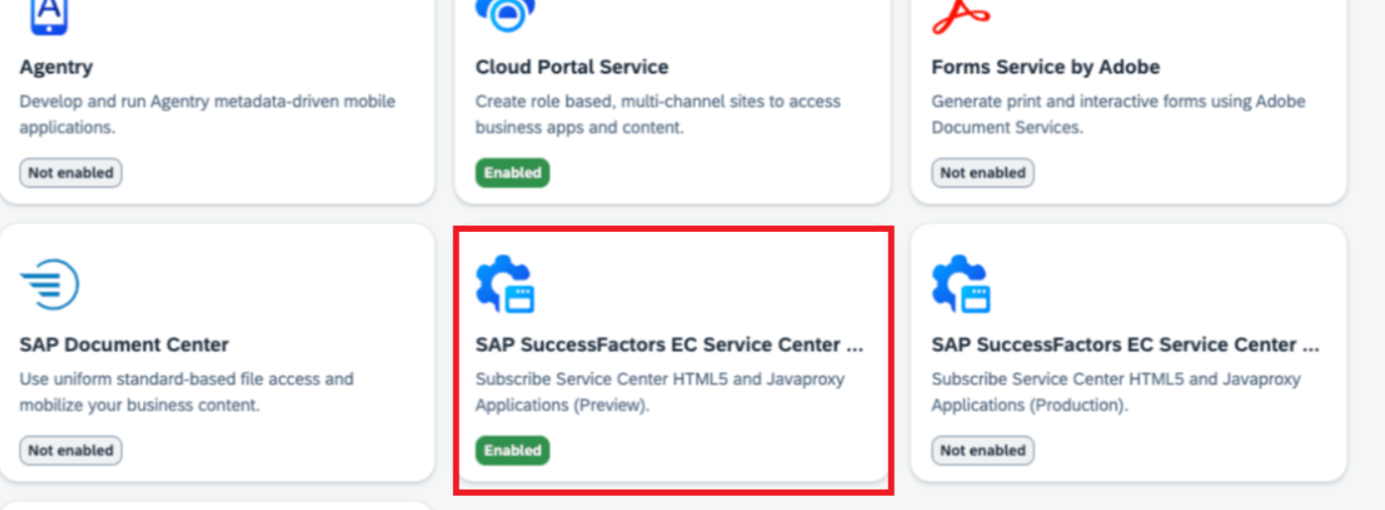Click the SAP Document Center lines icon
Screen dimensions: 1385x510
[x=49, y=284]
